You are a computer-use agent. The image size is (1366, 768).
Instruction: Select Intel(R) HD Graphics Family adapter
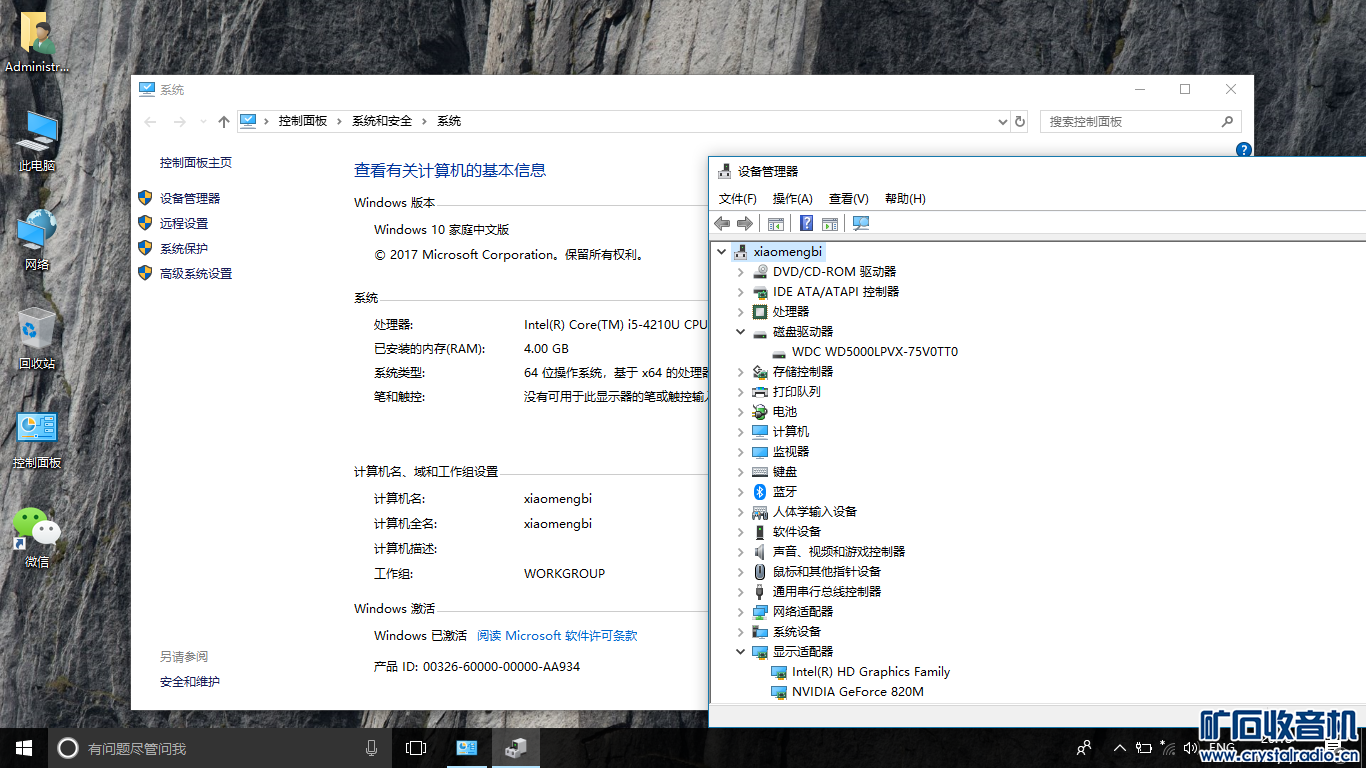pyautogui.click(x=870, y=672)
